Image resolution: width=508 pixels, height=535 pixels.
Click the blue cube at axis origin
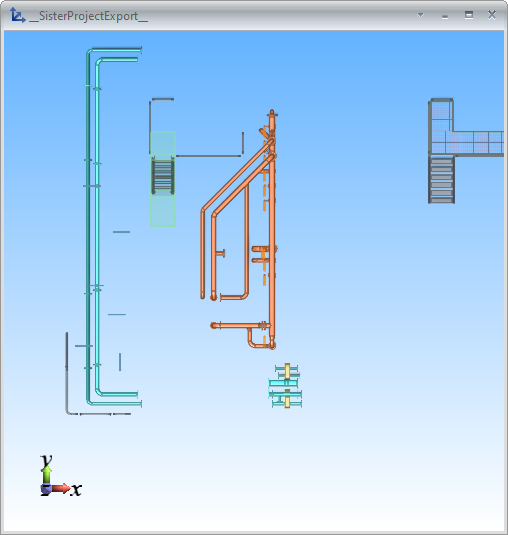coord(46,489)
